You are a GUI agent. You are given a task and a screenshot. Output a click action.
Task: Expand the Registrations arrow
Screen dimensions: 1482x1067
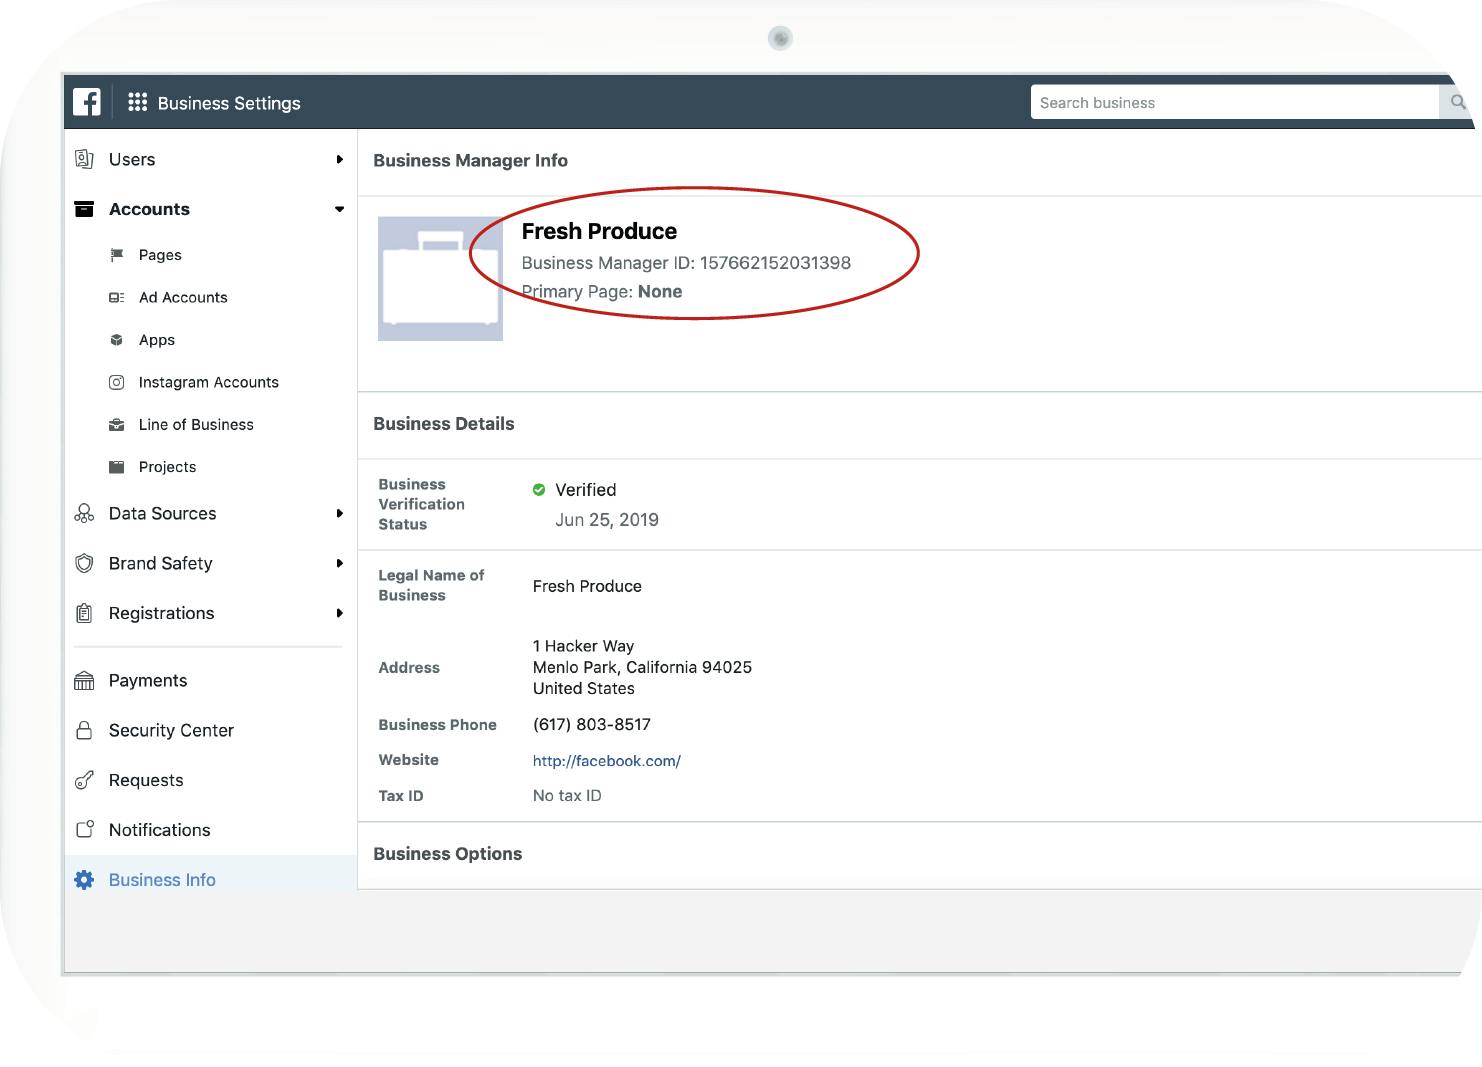pyautogui.click(x=340, y=613)
